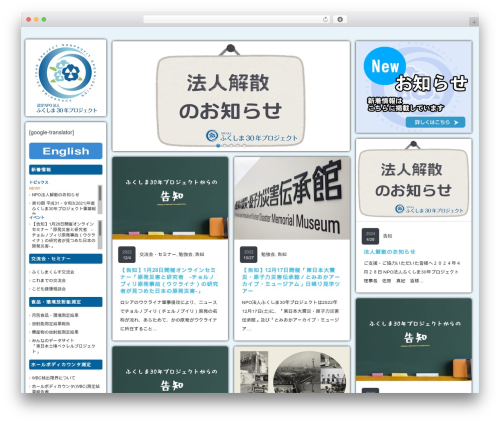Click the round icon right of address bar

(x=340, y=19)
